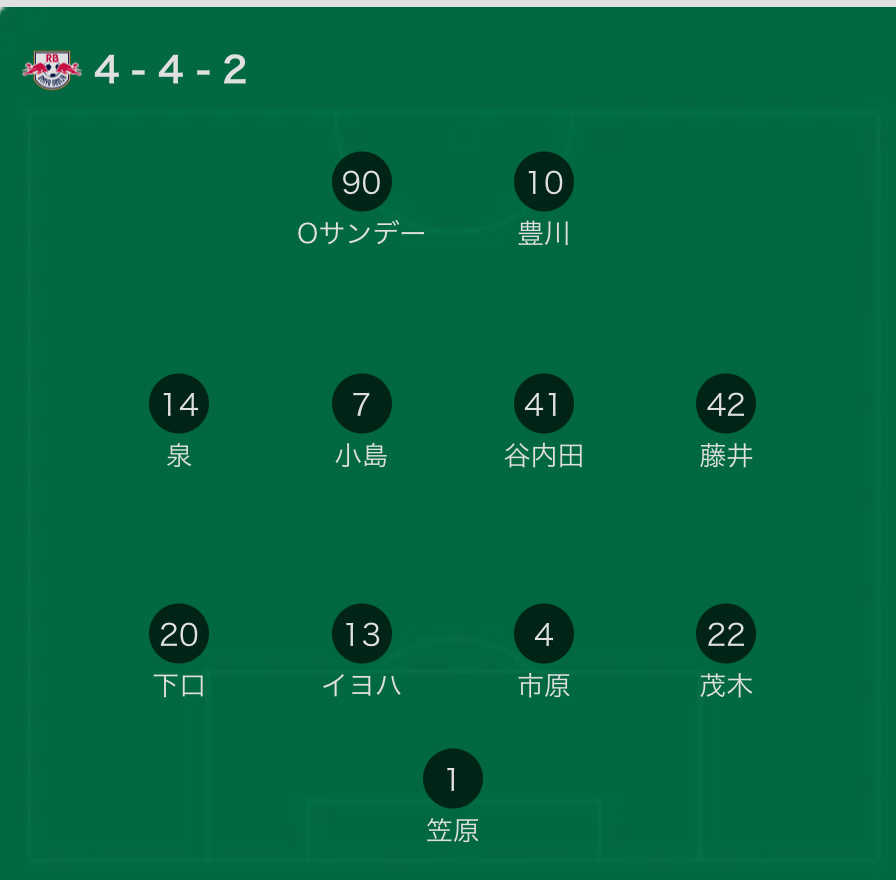
Task: Select player number 10 circle
Action: click(544, 182)
